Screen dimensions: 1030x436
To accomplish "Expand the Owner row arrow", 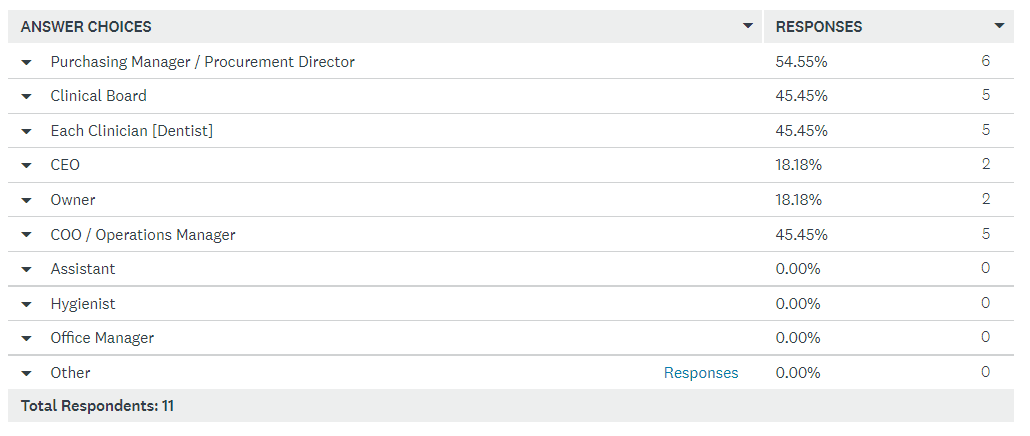I will 26,200.
